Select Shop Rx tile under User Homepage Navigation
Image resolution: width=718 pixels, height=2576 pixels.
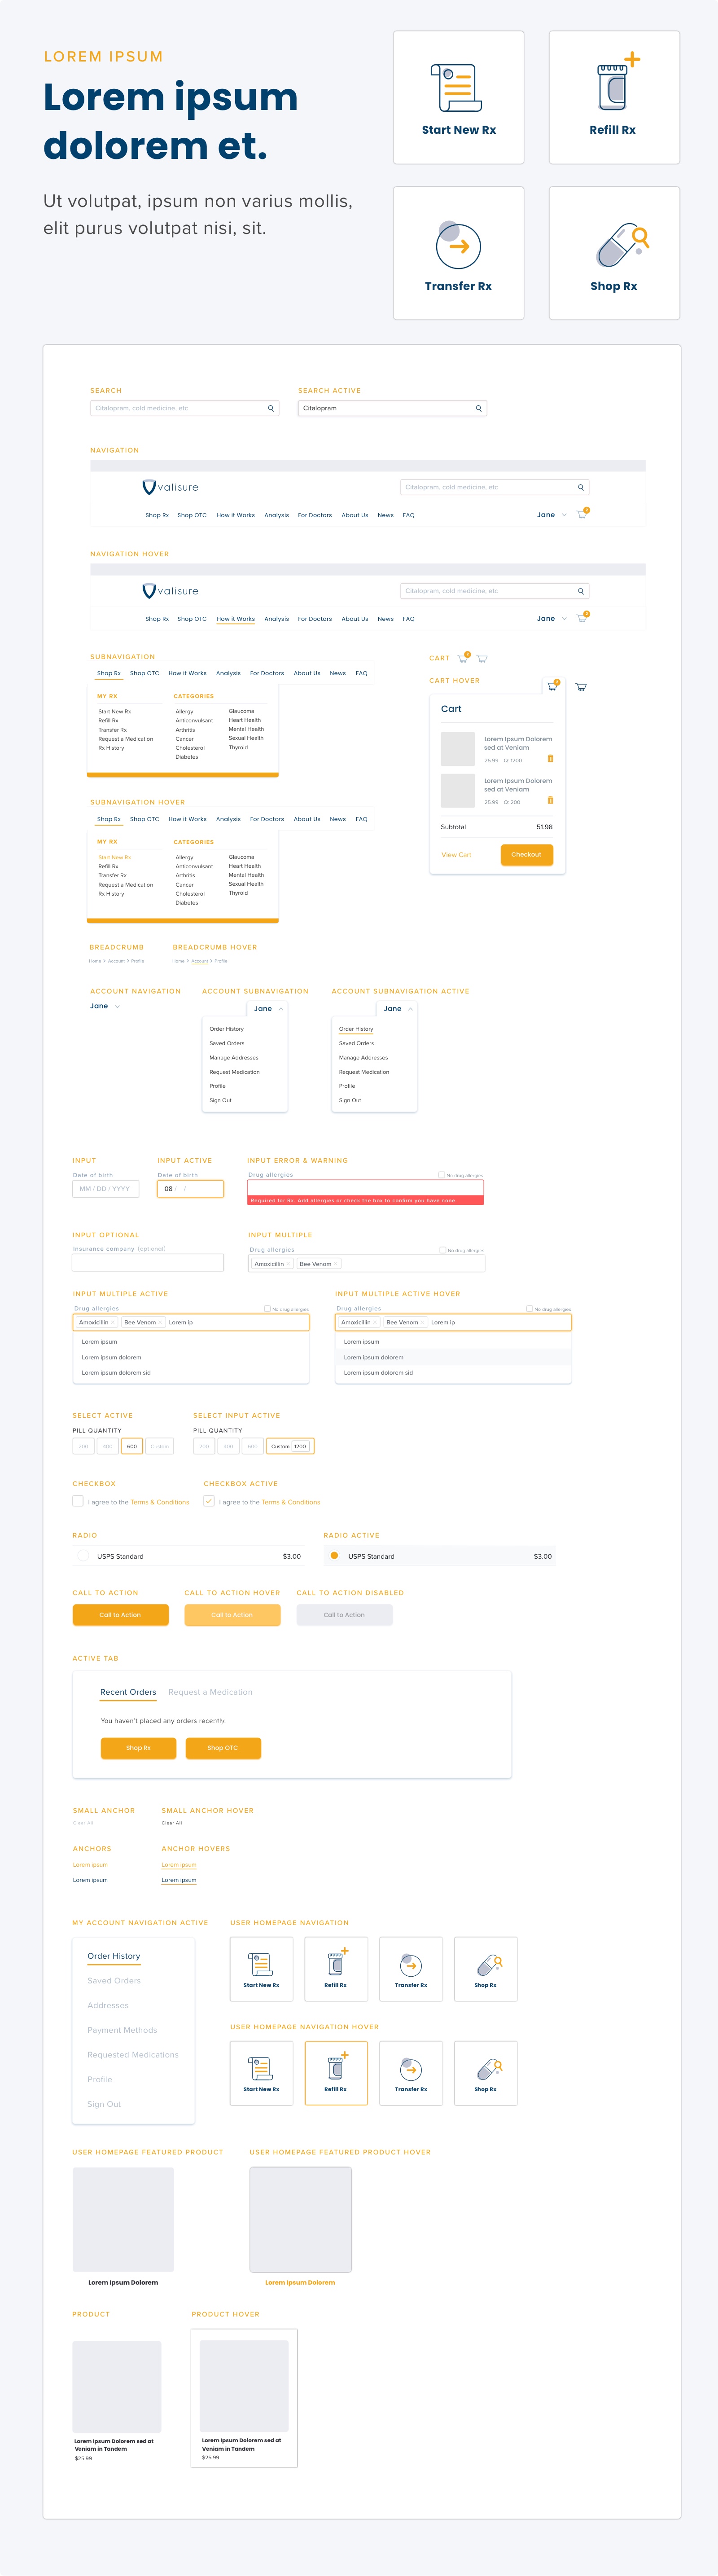[486, 1968]
